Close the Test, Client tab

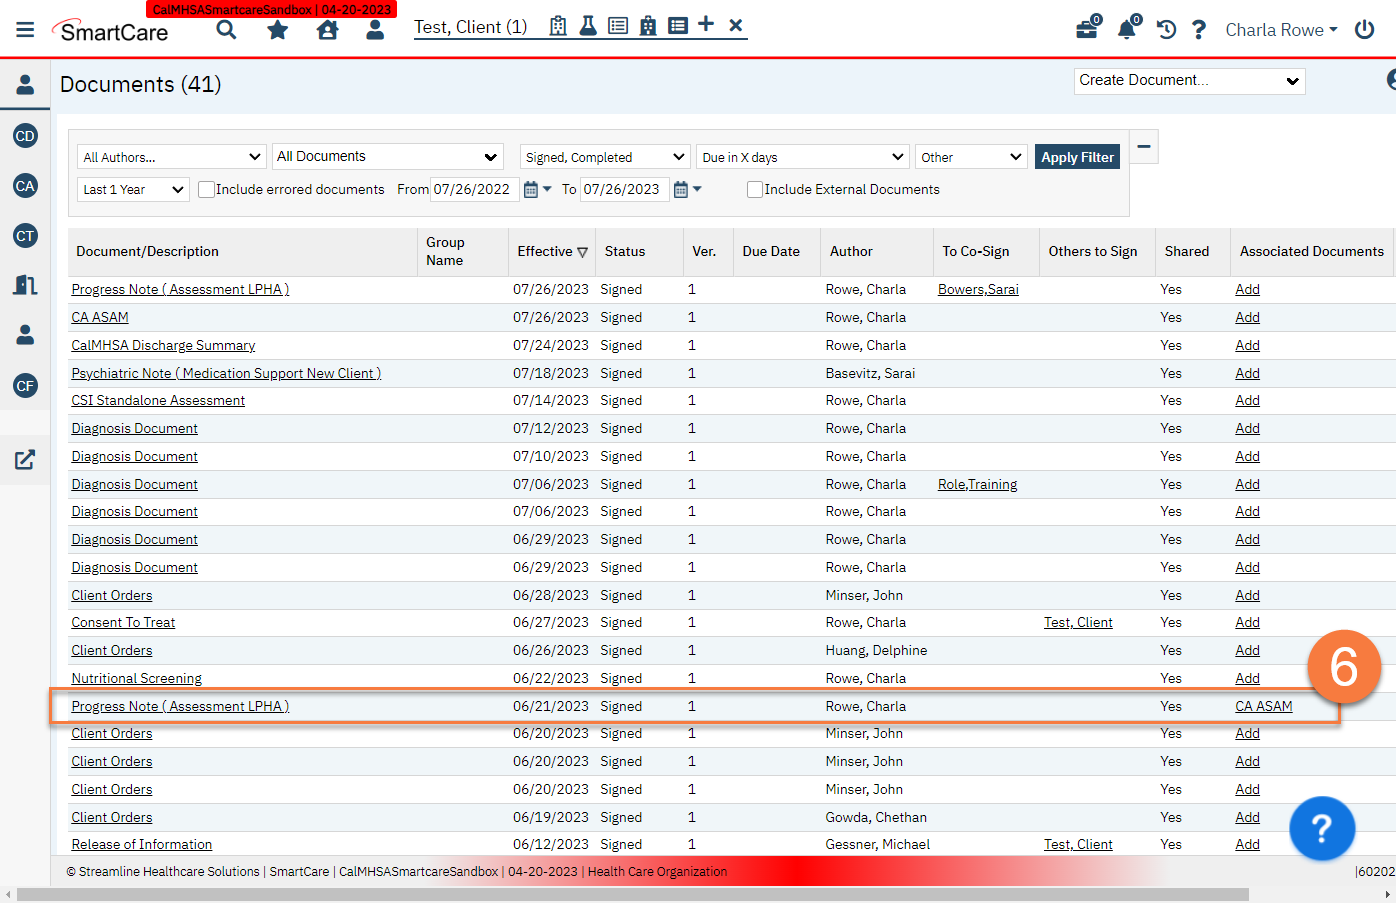click(736, 26)
